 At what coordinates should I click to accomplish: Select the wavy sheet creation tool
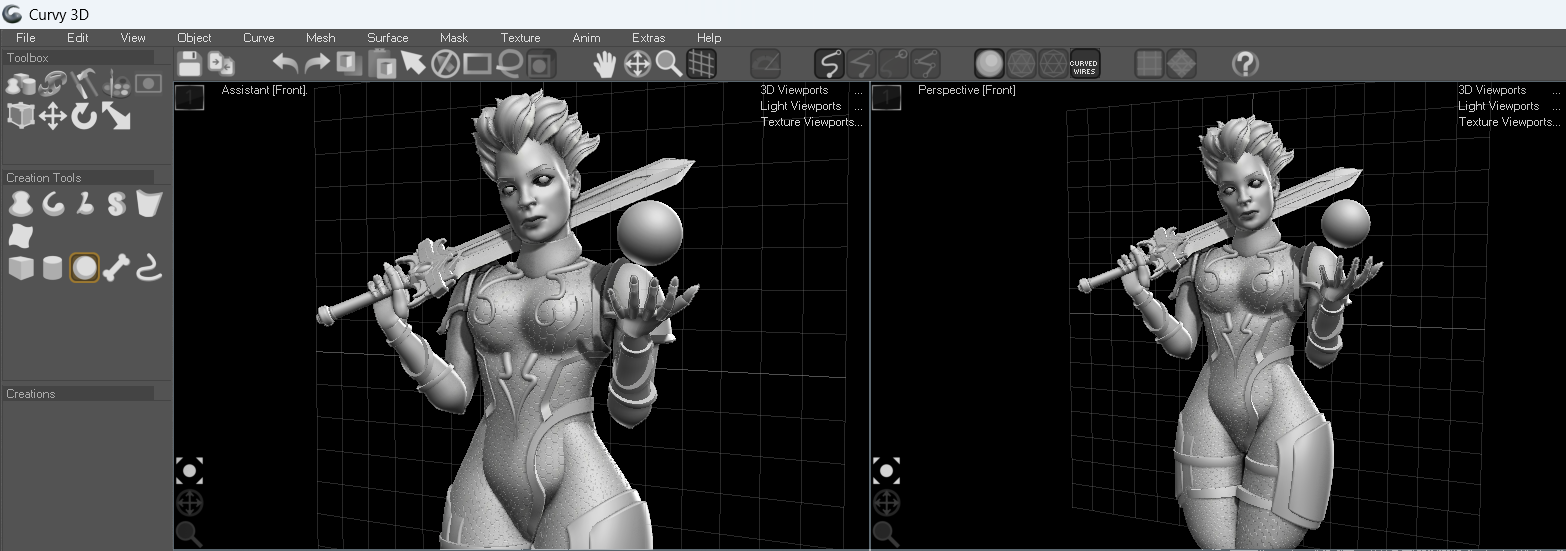click(20, 236)
